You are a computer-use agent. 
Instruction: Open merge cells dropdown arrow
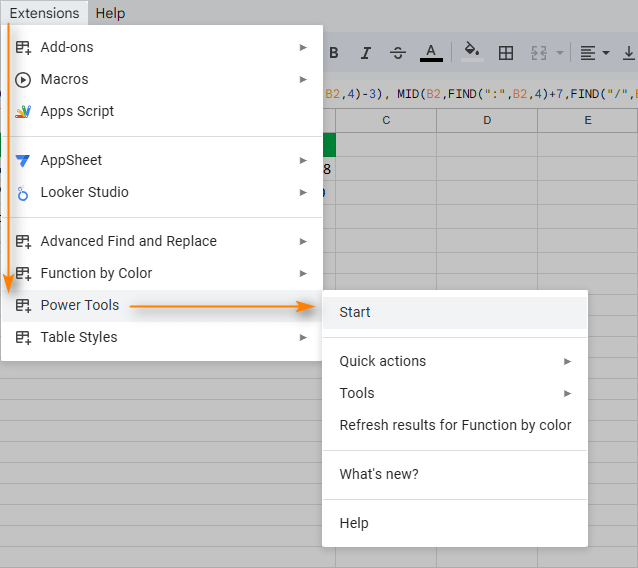click(560, 53)
